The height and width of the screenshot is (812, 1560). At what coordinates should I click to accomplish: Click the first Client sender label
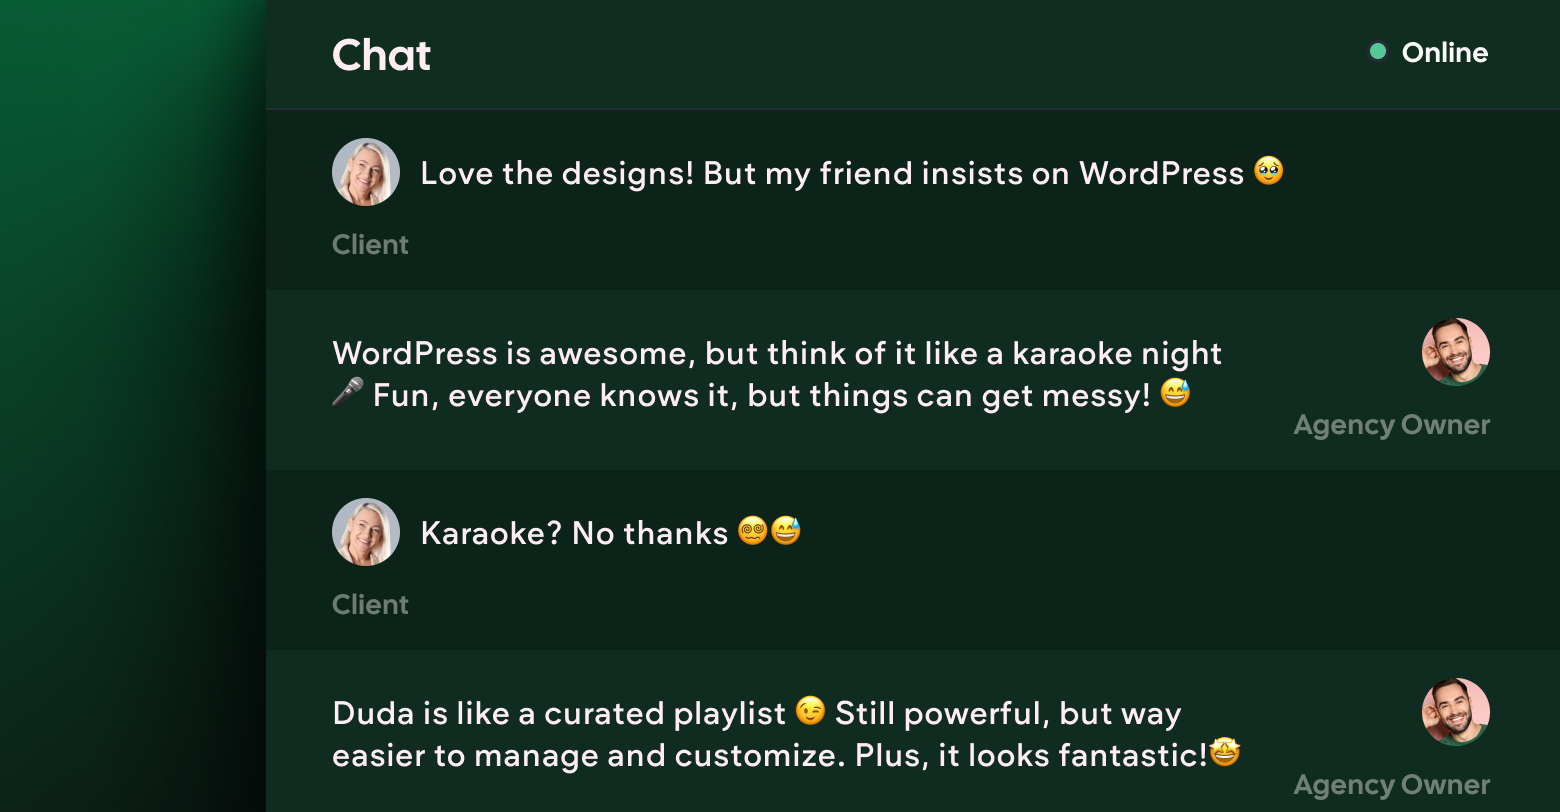point(370,245)
